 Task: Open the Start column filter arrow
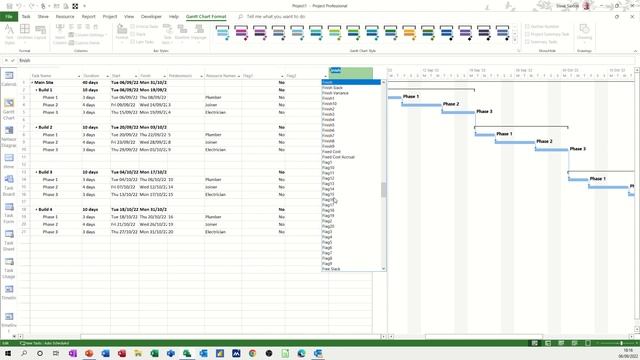pos(136,76)
